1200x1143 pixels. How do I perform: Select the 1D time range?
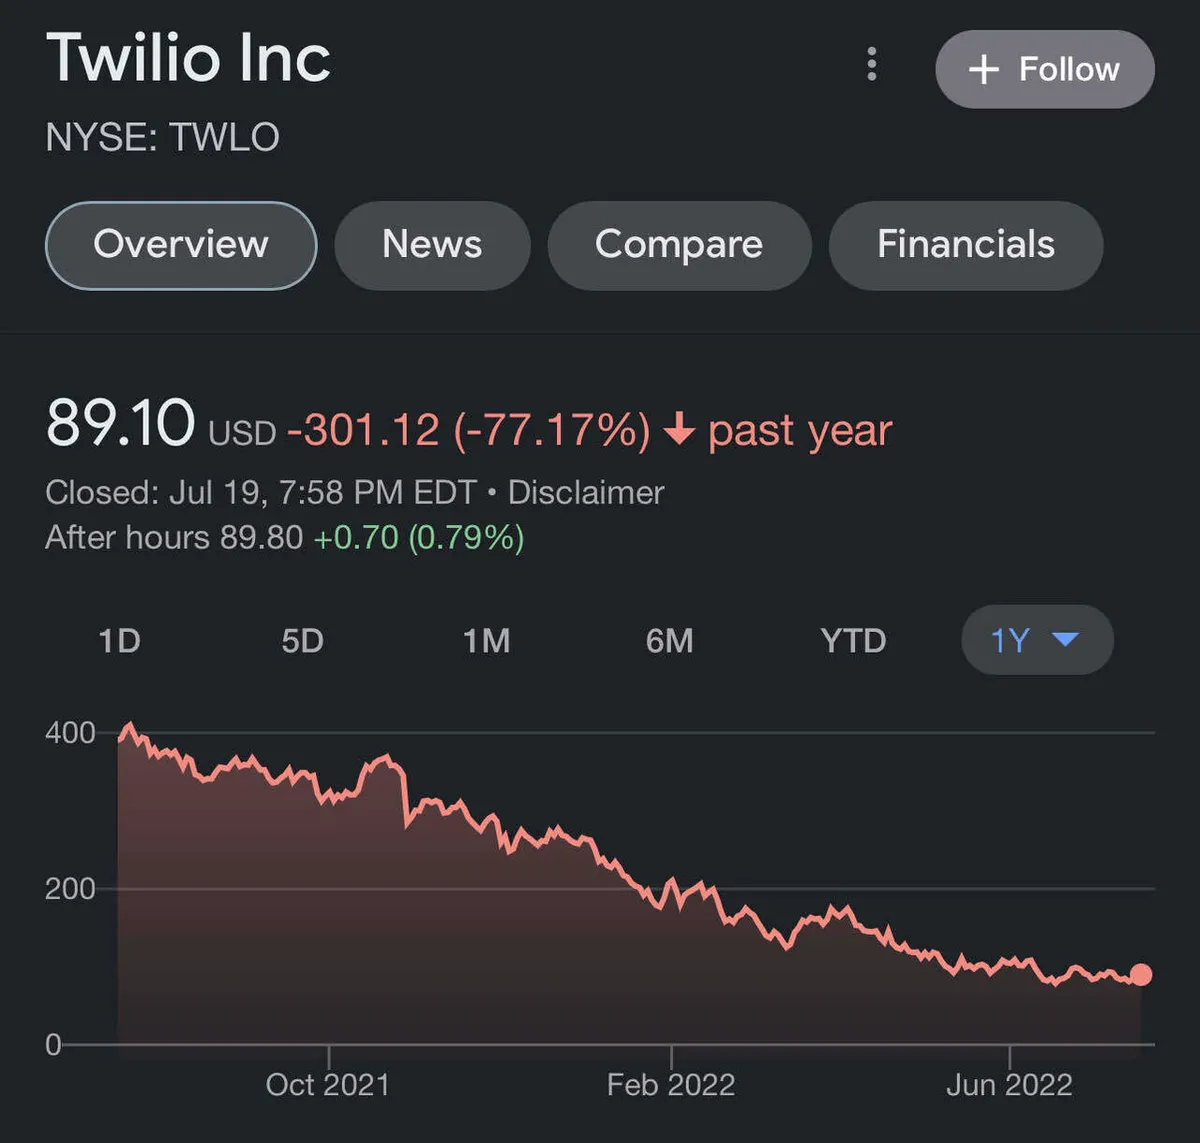click(x=119, y=640)
